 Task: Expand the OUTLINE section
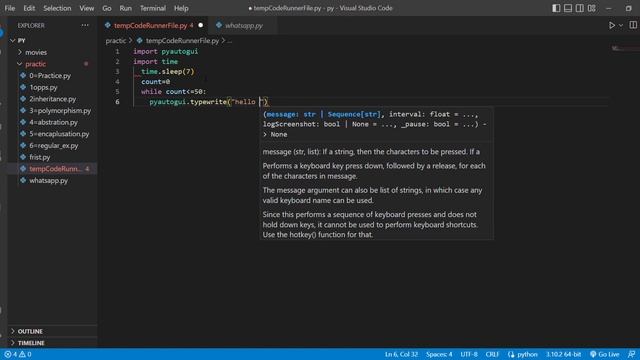(52, 331)
